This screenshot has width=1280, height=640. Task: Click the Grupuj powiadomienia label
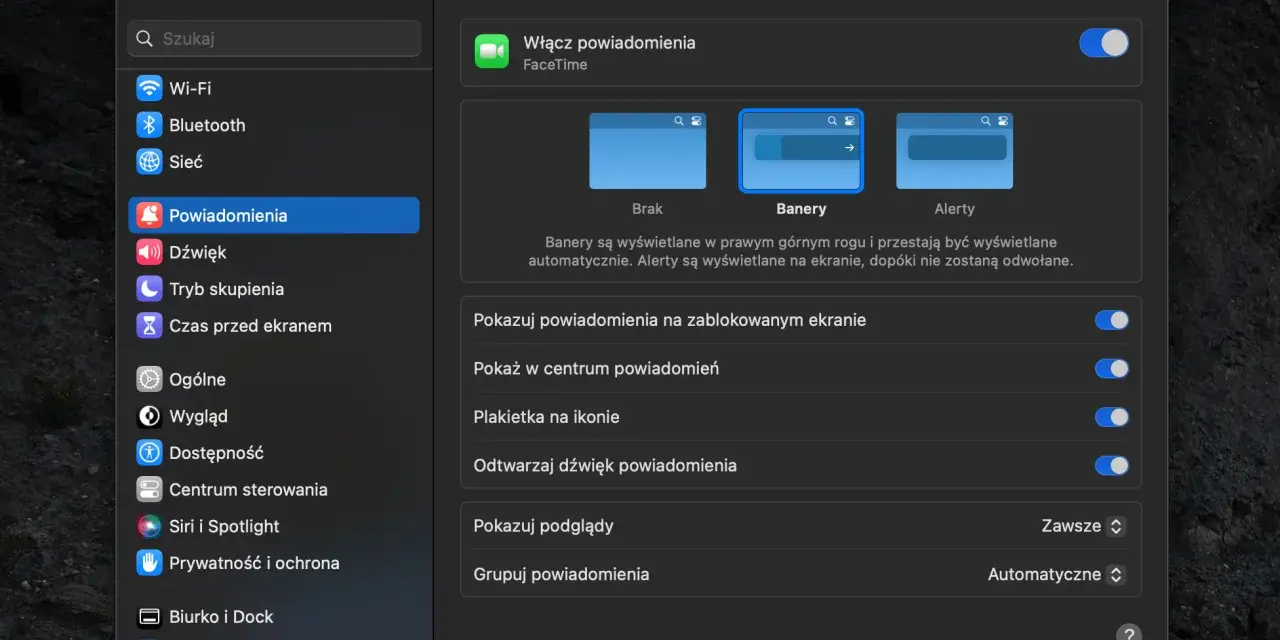(561, 574)
